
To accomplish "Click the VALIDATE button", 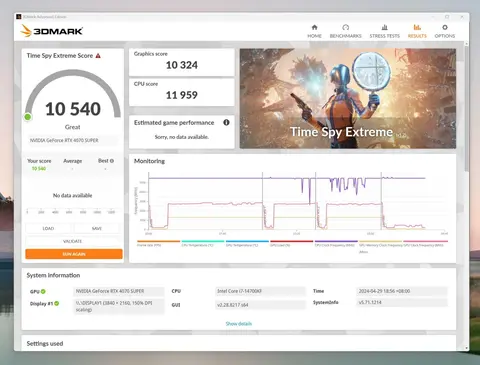I will point(73,241).
